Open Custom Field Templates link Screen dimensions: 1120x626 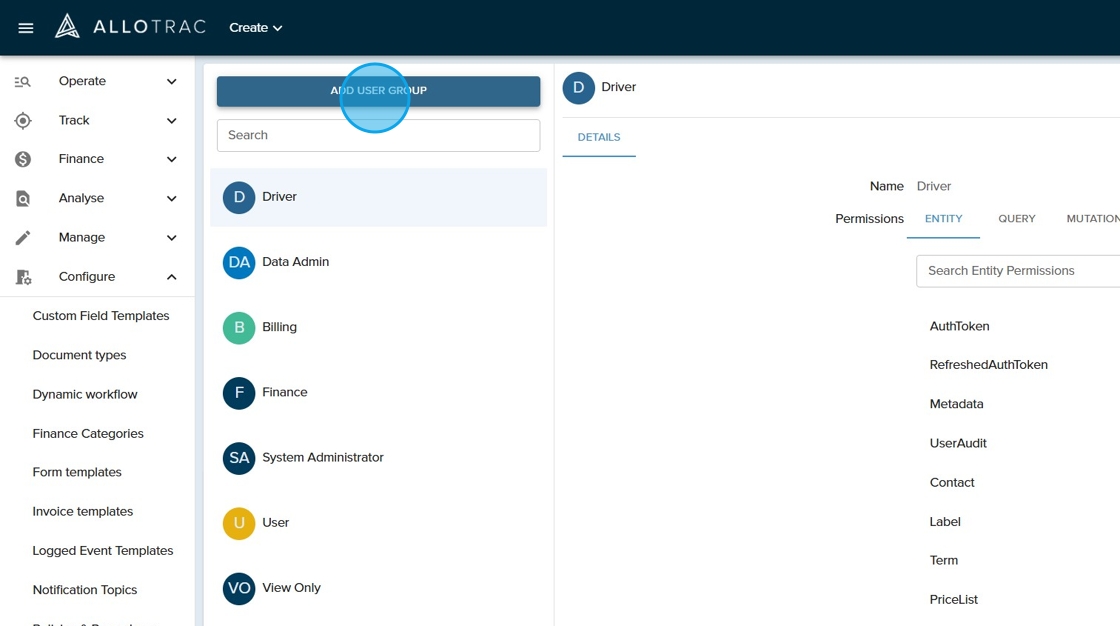[x=101, y=316]
